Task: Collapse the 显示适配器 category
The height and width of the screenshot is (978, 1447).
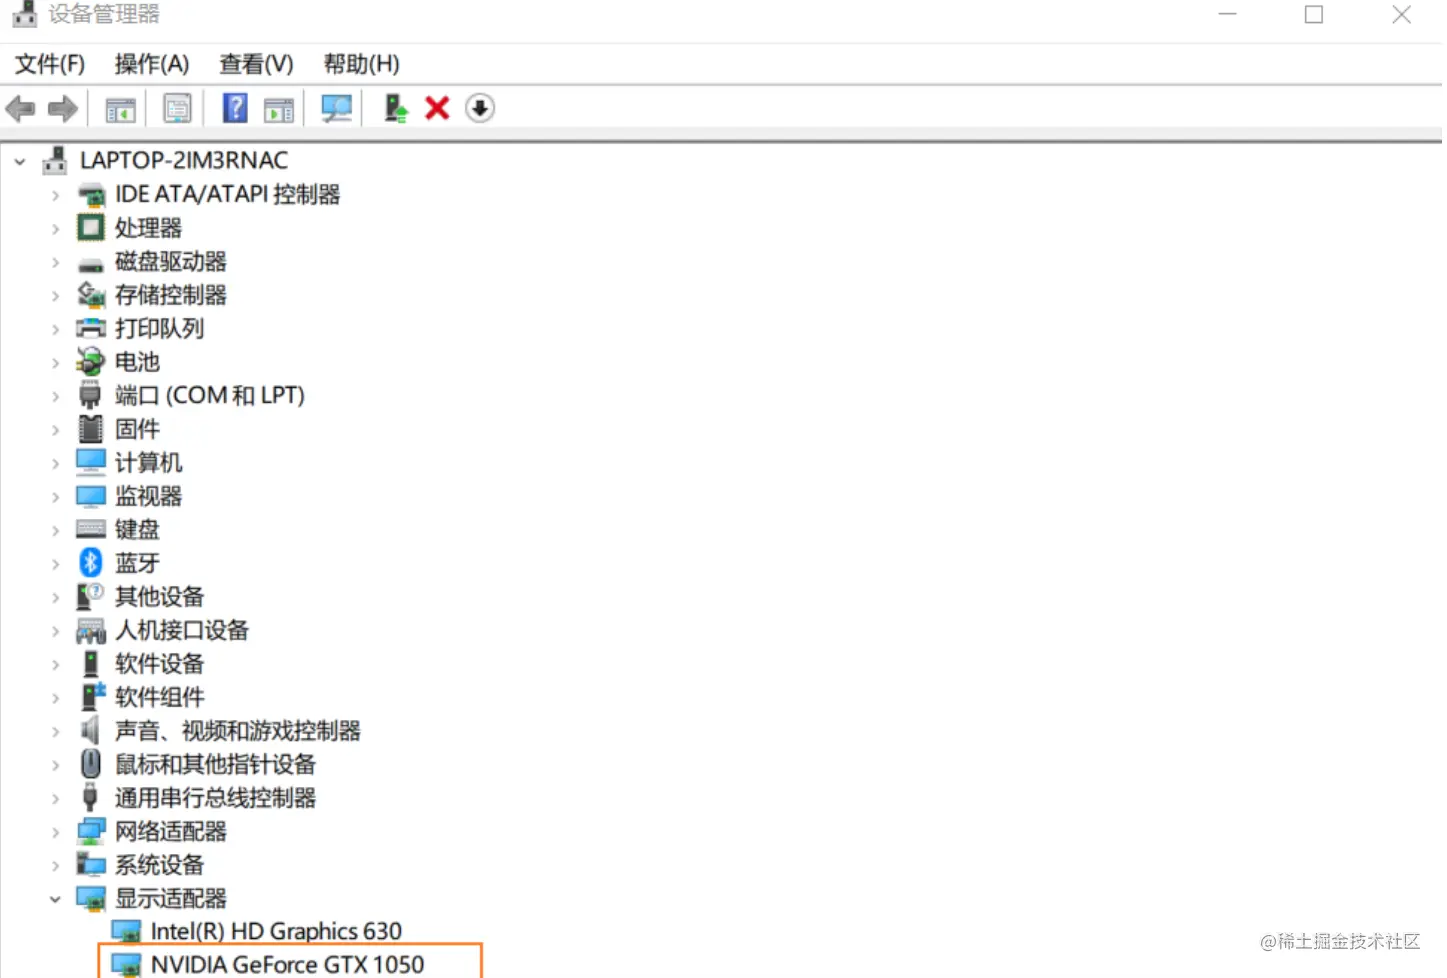Action: [56, 899]
